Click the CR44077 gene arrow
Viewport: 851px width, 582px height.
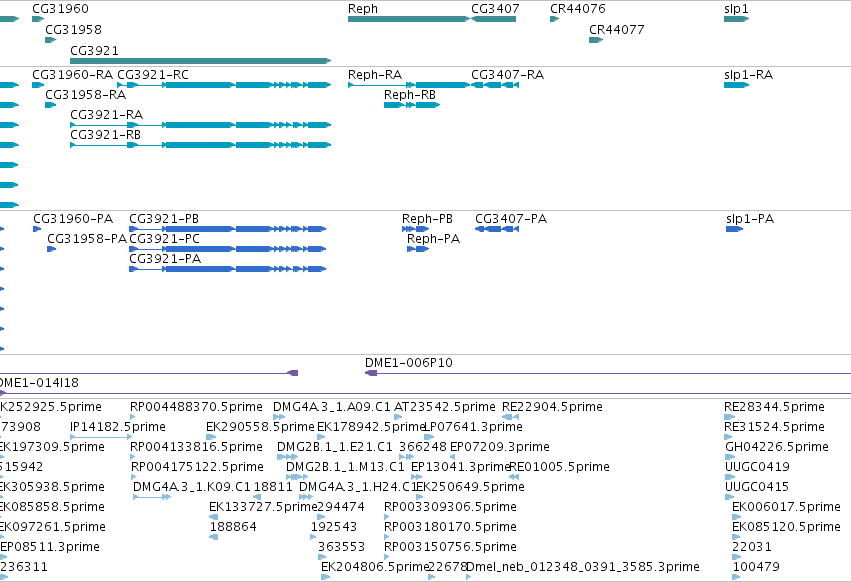595,40
